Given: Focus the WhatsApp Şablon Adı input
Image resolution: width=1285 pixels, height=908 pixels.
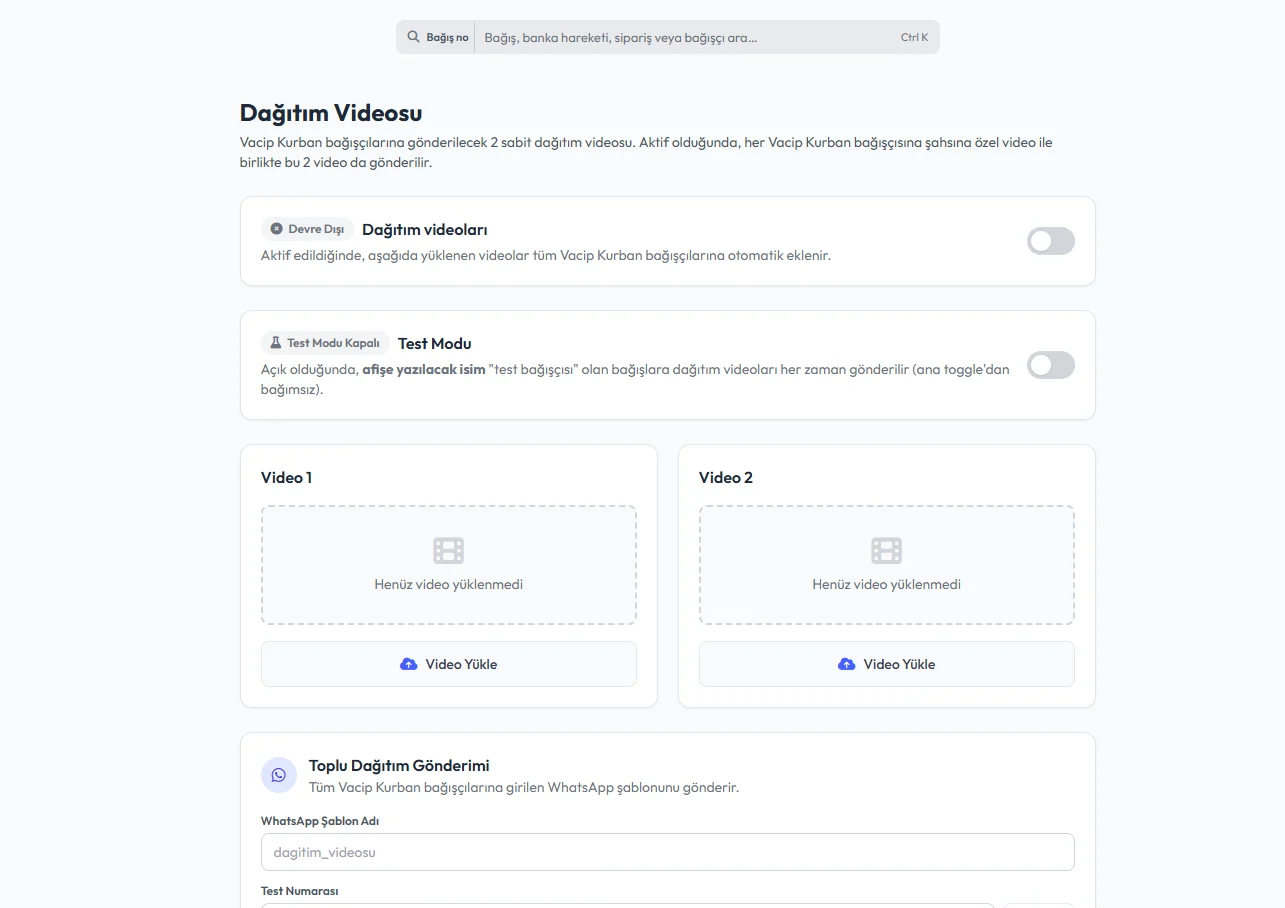Looking at the screenshot, I should coord(667,852).
